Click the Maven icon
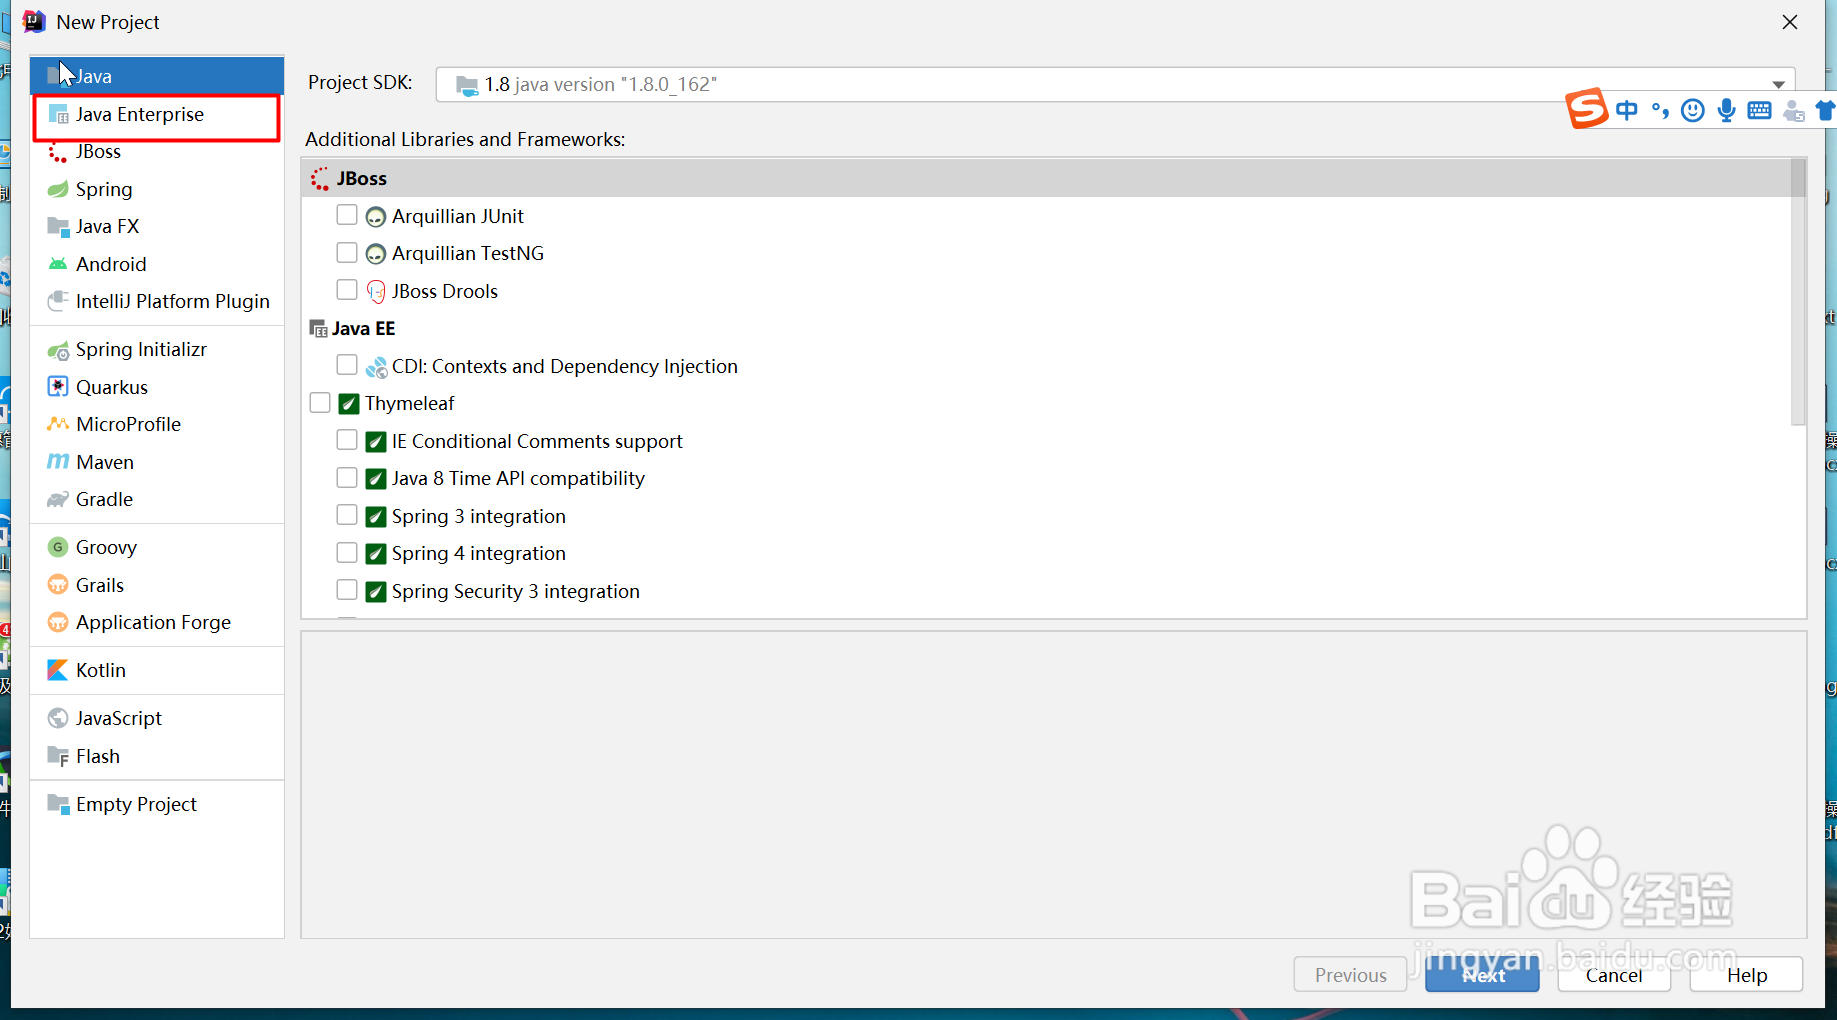This screenshot has width=1837, height=1020. click(58, 462)
